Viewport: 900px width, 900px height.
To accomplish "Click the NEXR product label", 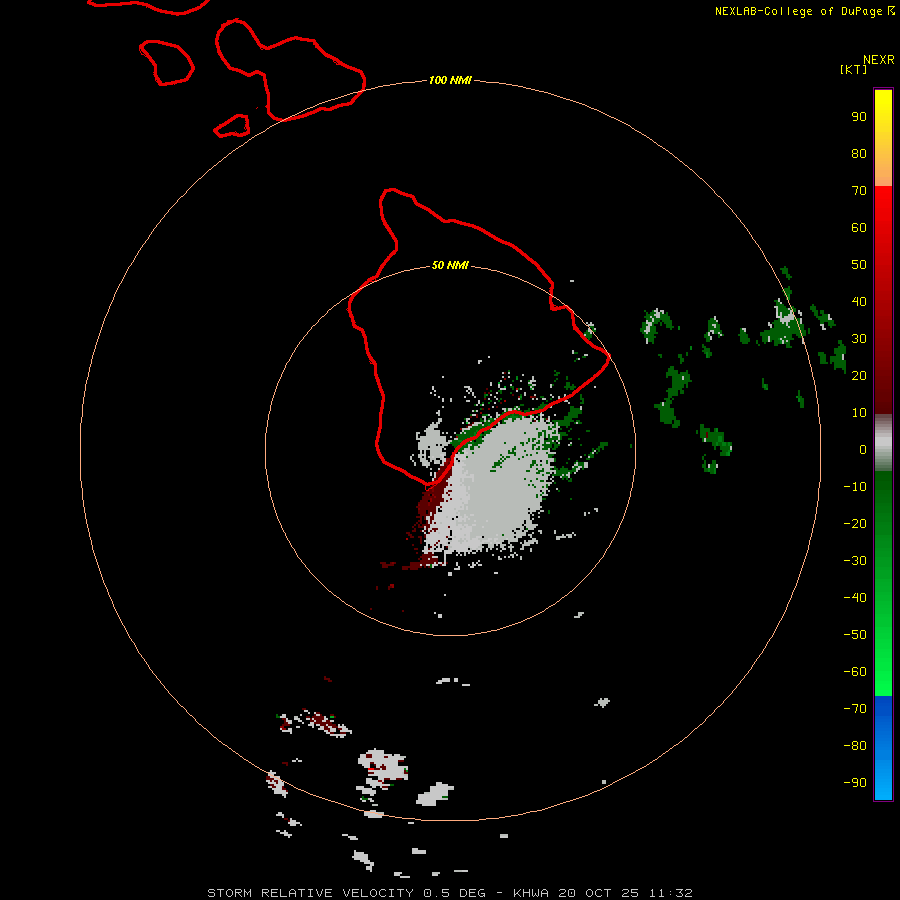I will point(878,59).
